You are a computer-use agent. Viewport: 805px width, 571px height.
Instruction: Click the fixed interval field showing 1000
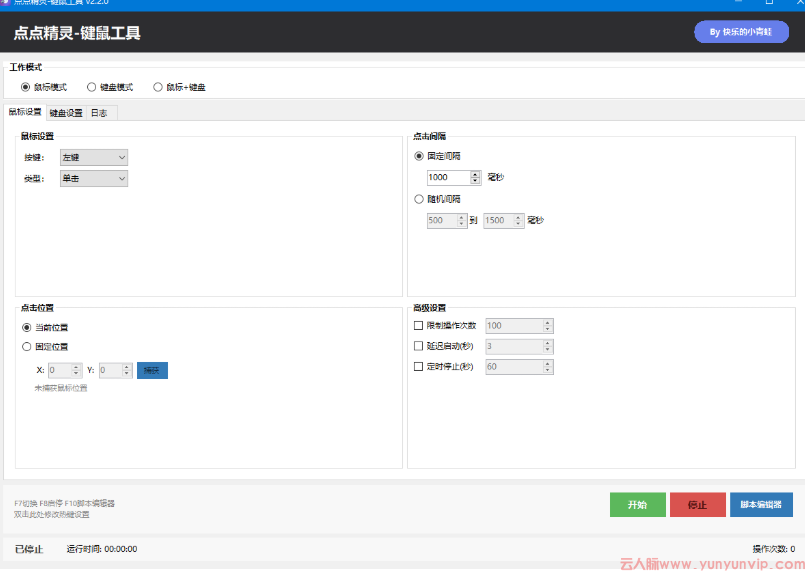pyautogui.click(x=446, y=177)
